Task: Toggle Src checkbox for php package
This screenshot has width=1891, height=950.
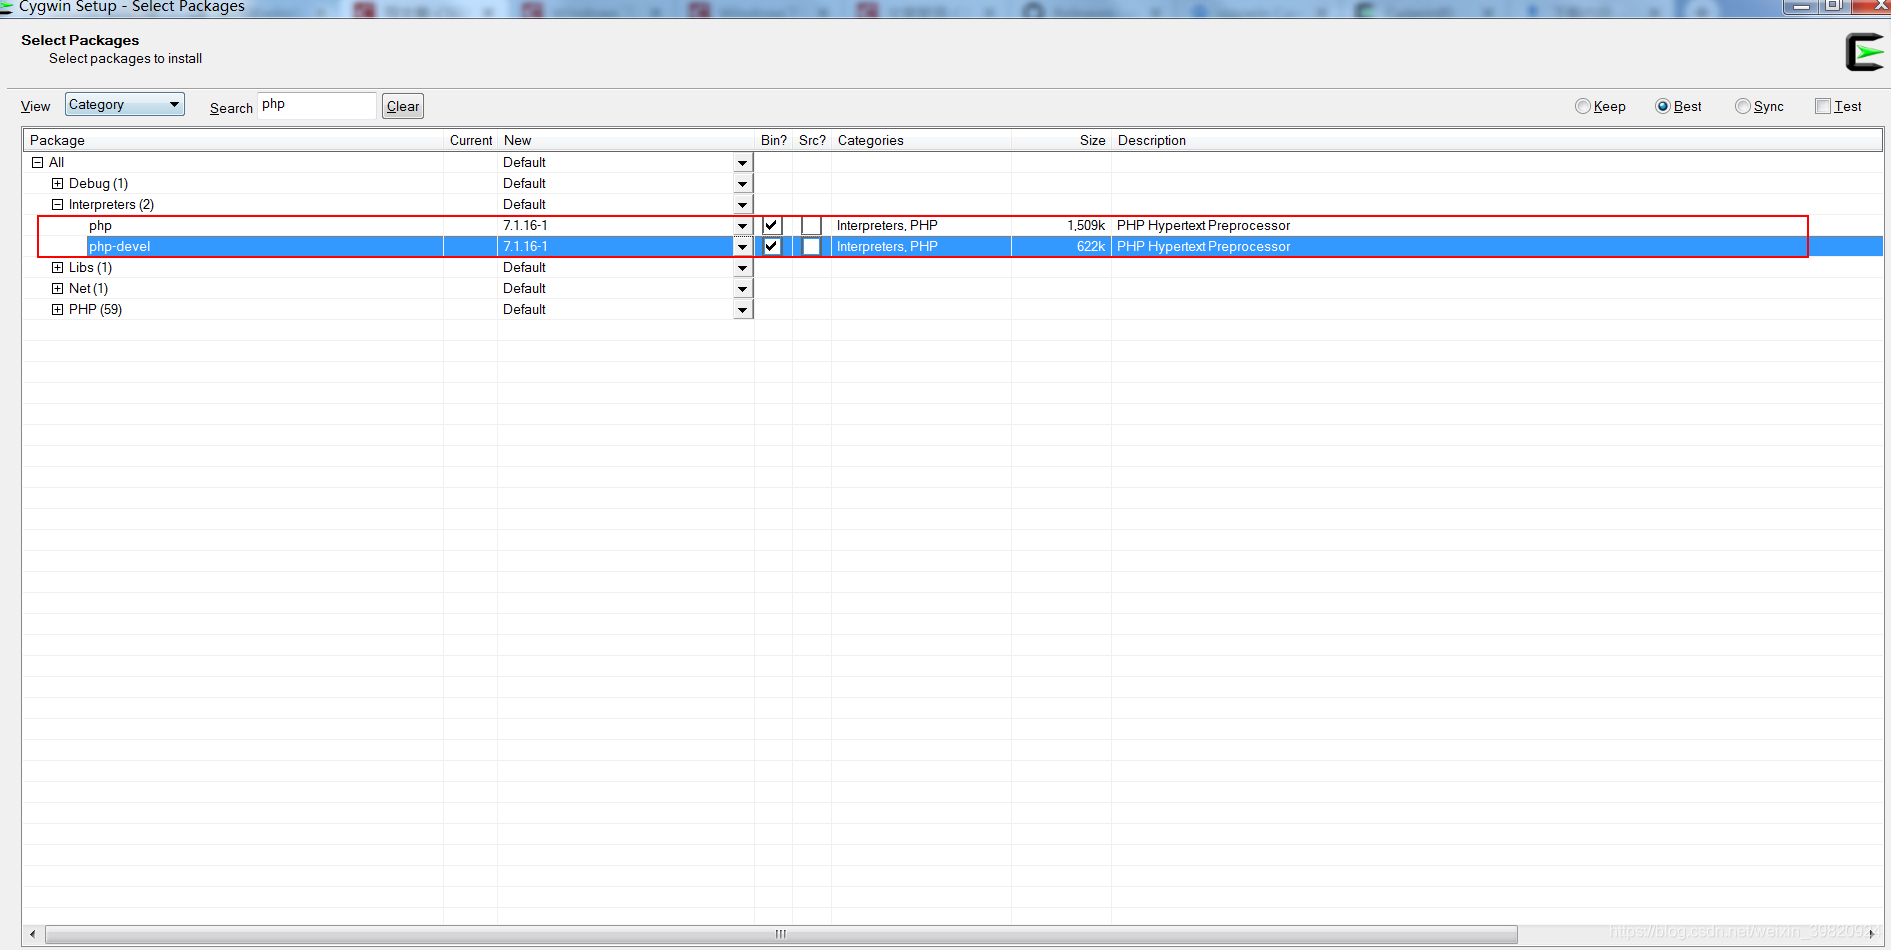Action: point(811,226)
